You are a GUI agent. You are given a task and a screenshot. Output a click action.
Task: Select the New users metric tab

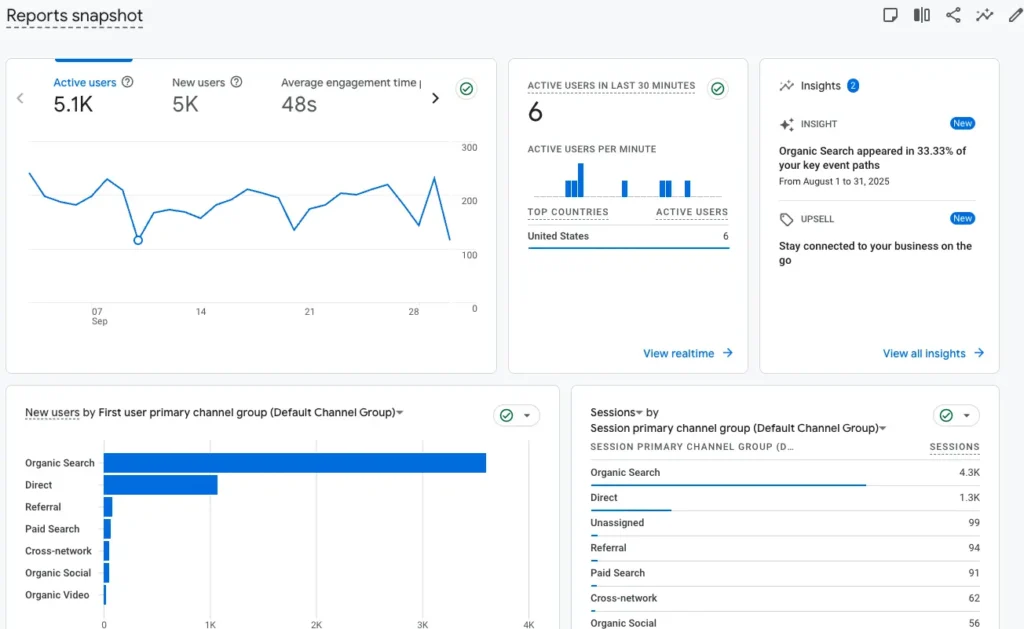click(x=198, y=83)
